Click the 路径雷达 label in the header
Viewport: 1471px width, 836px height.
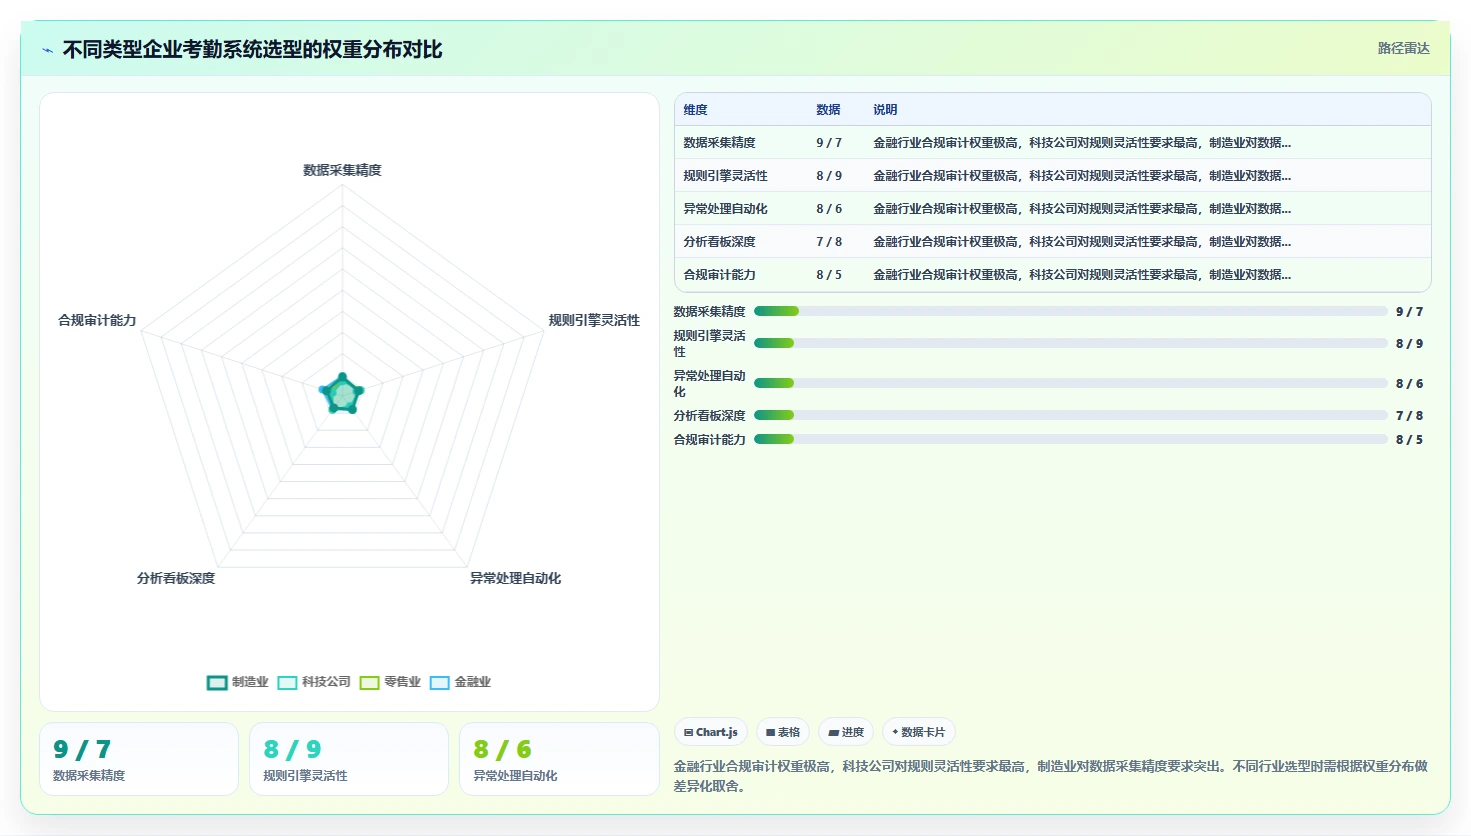(x=1404, y=48)
